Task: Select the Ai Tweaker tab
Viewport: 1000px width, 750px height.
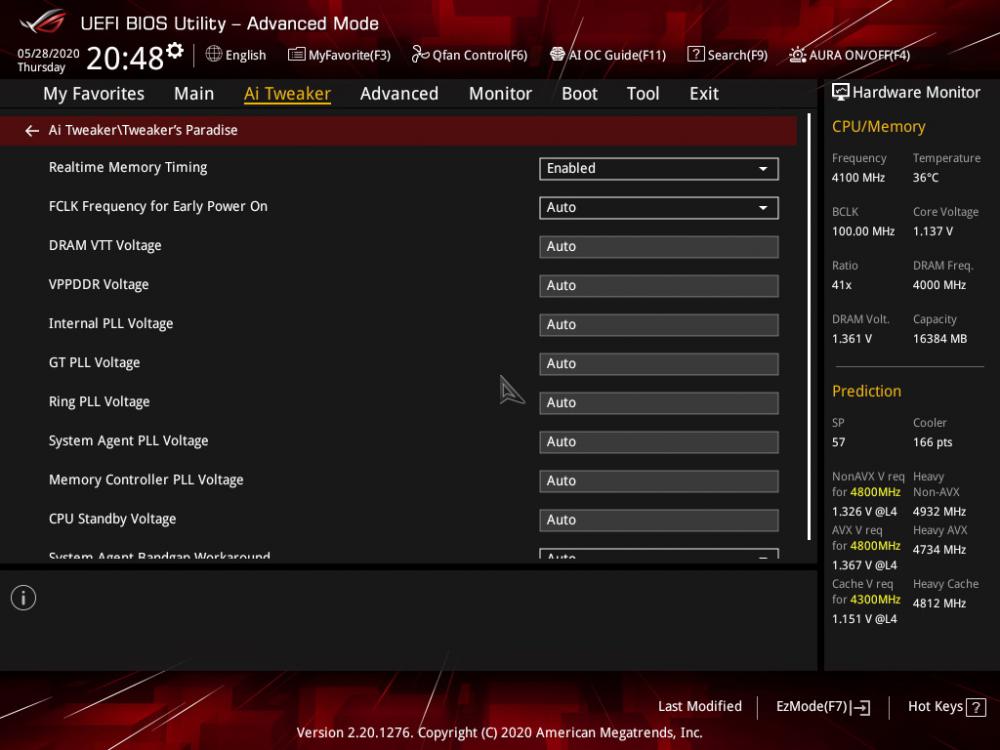Action: [x=287, y=94]
